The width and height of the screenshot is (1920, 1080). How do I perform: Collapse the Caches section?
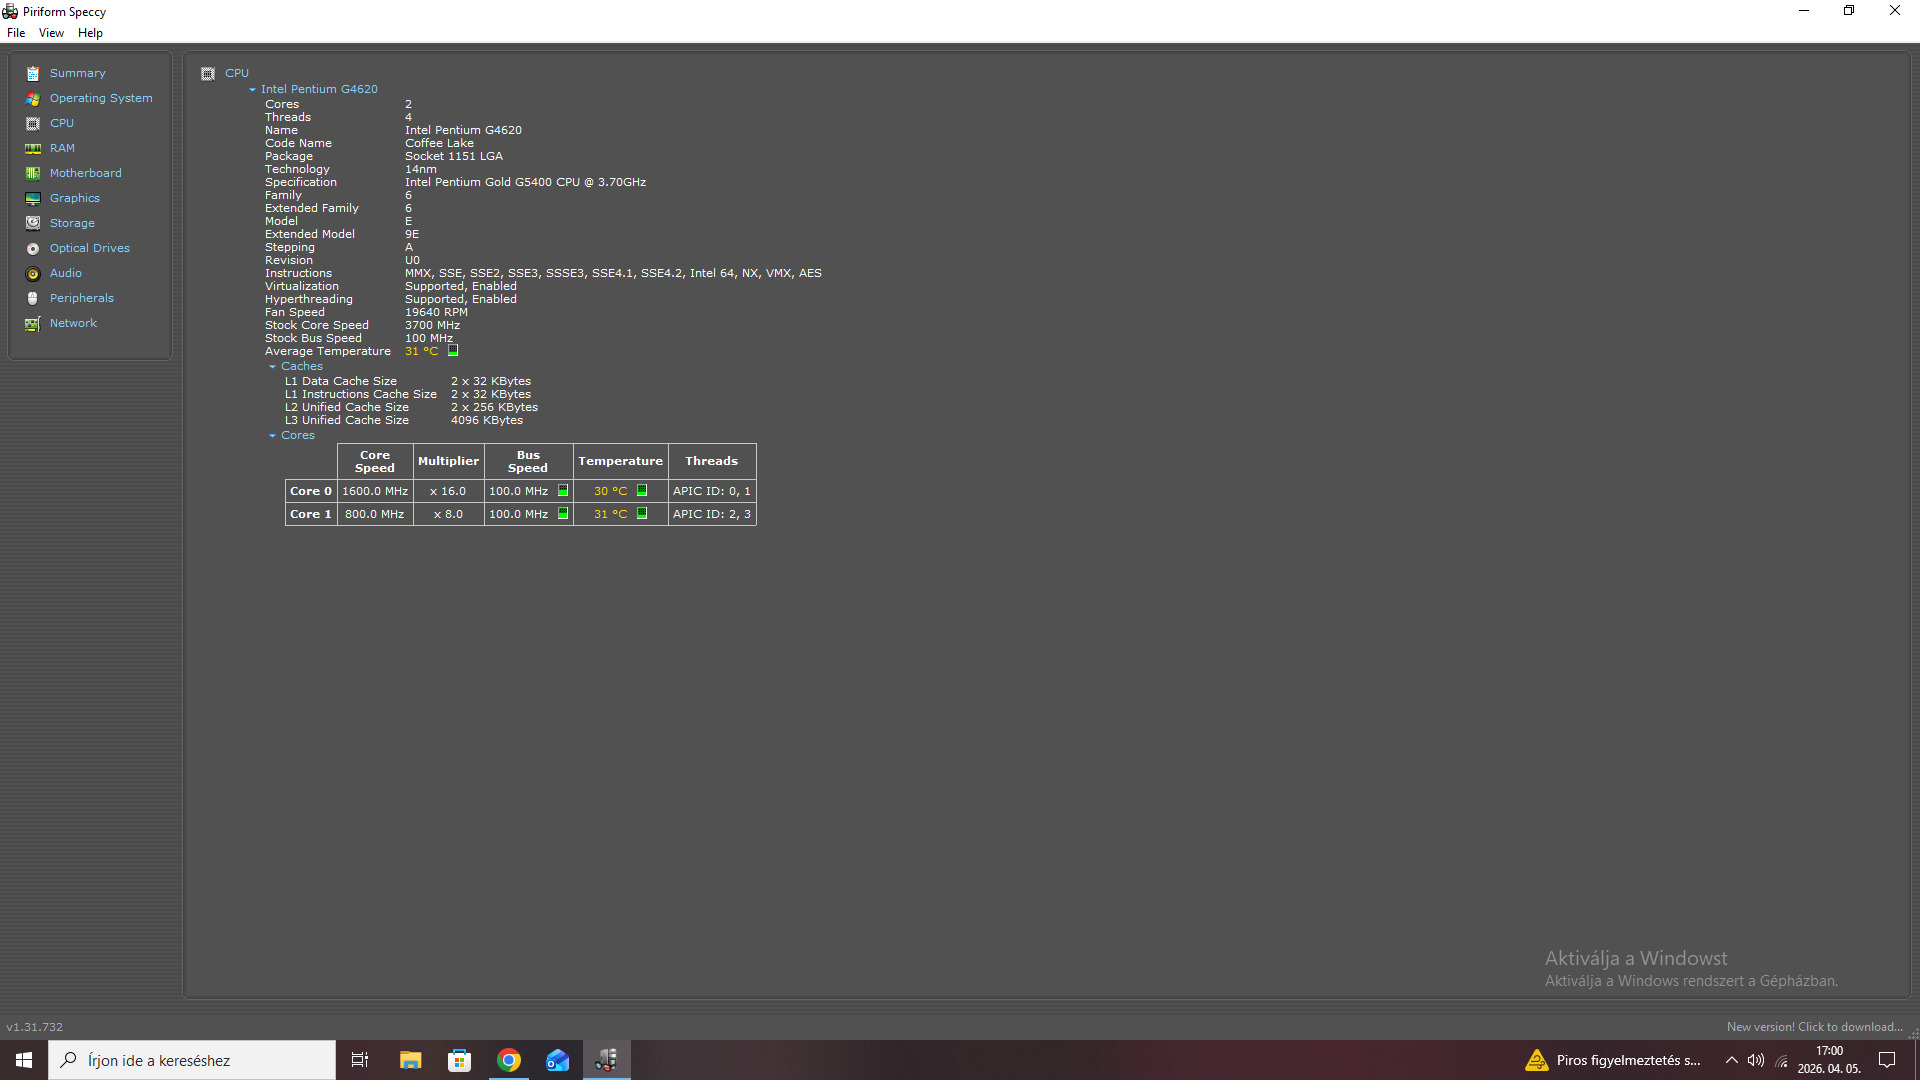tap(272, 367)
